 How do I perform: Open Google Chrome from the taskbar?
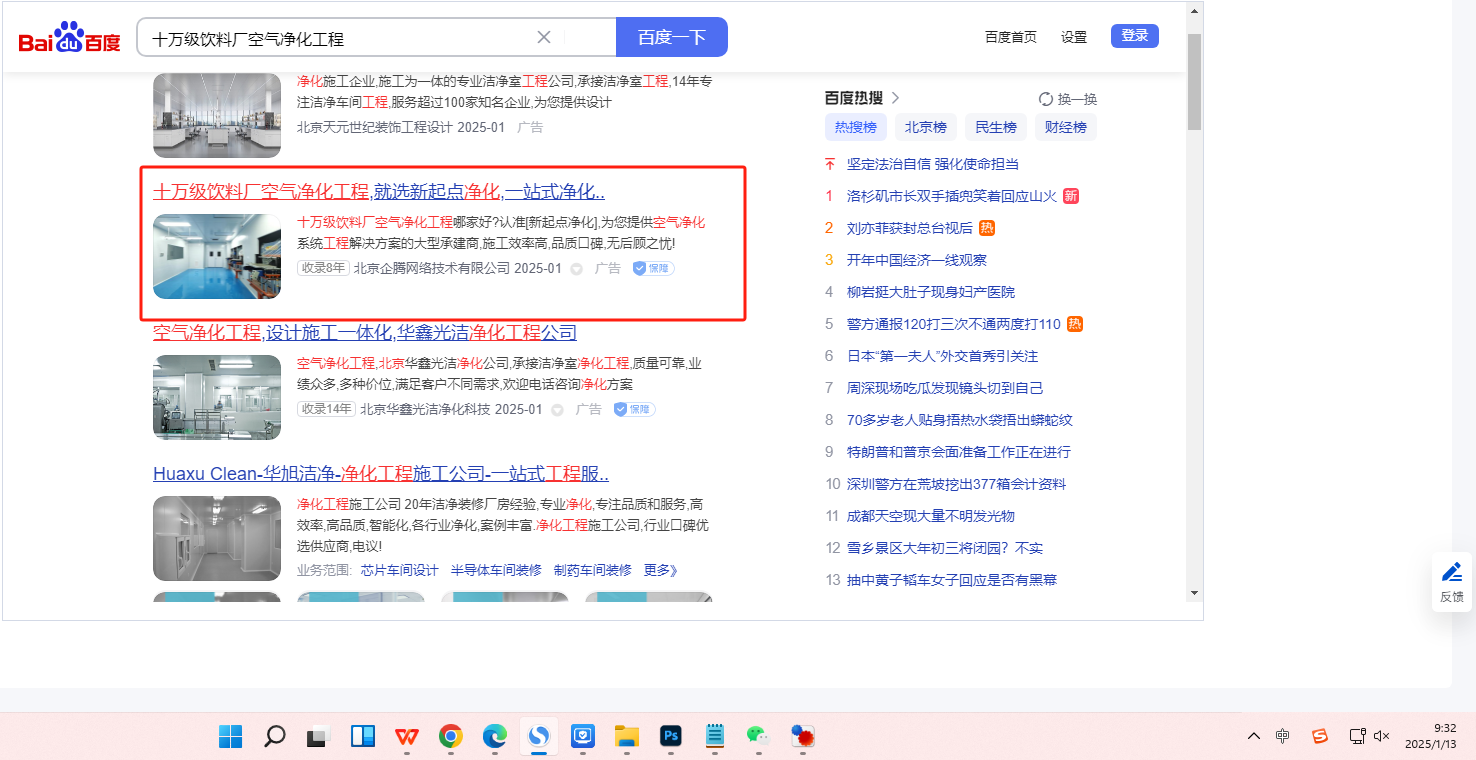[x=451, y=737]
